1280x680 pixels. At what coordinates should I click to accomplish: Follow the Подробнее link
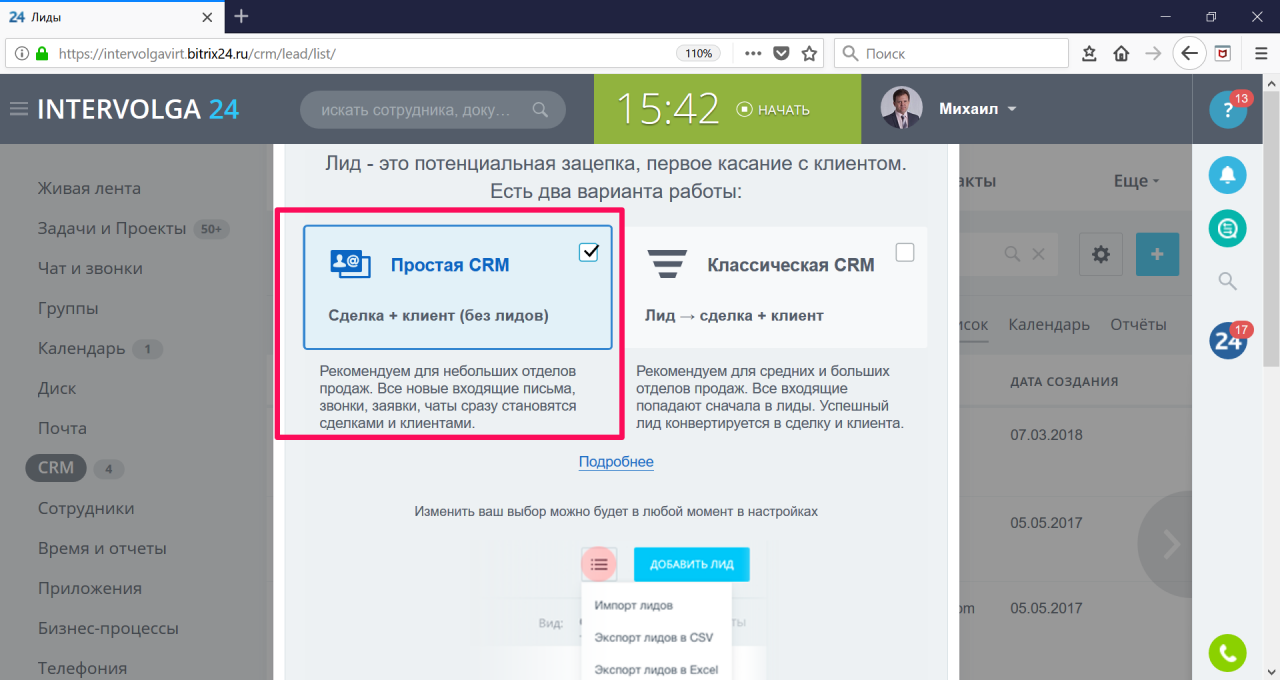click(x=616, y=461)
